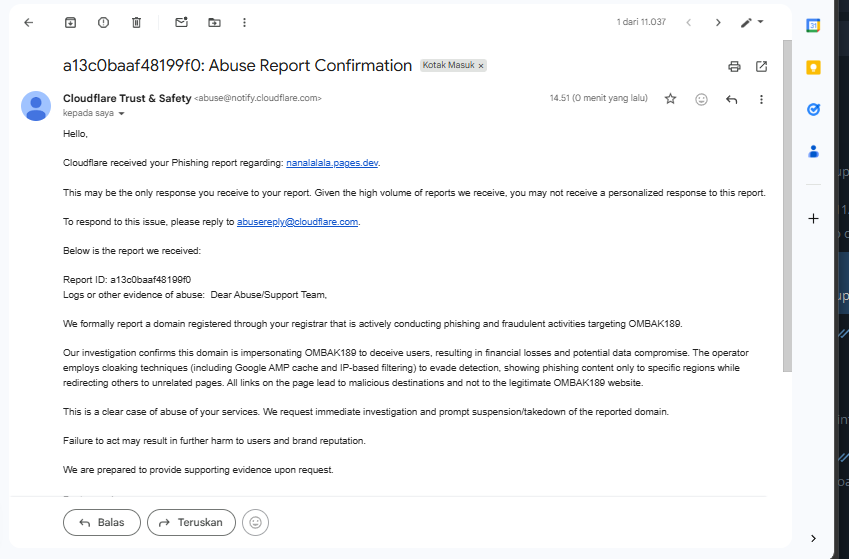Delete the email with trash icon

pos(137,22)
